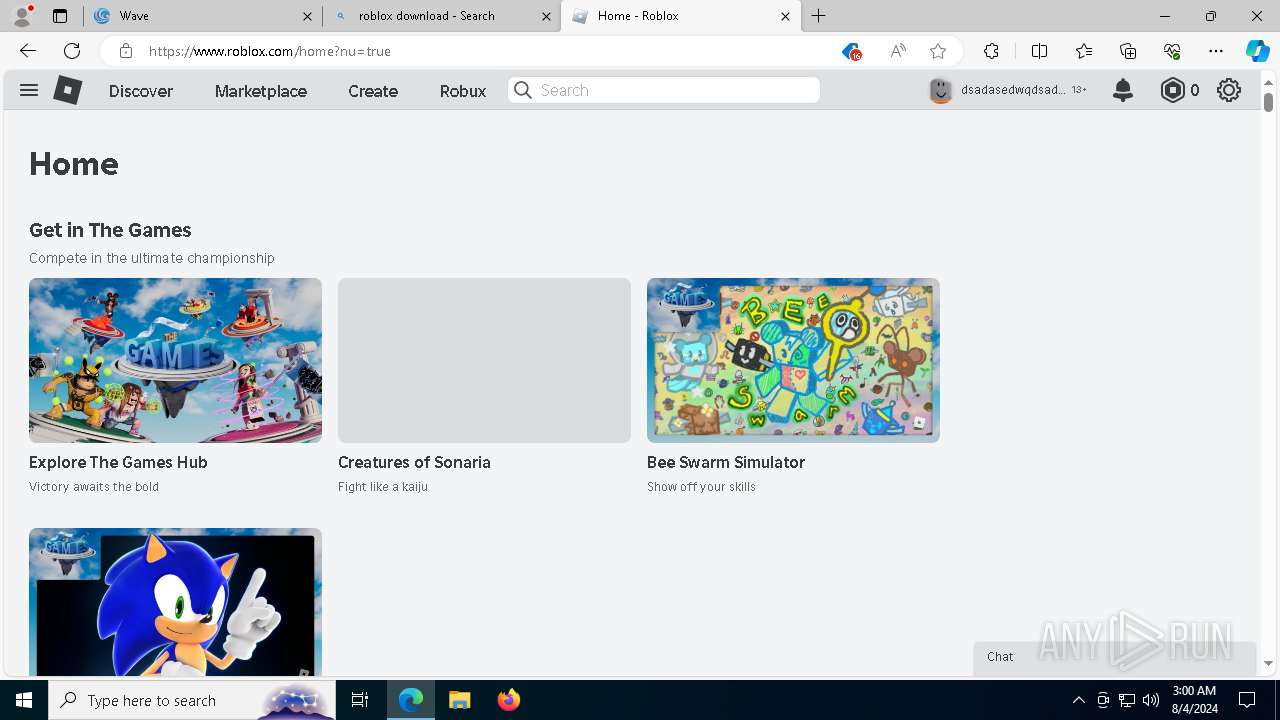Screen dimensions: 1280x720
Task: Close the Wave tab
Action: coord(307,16)
